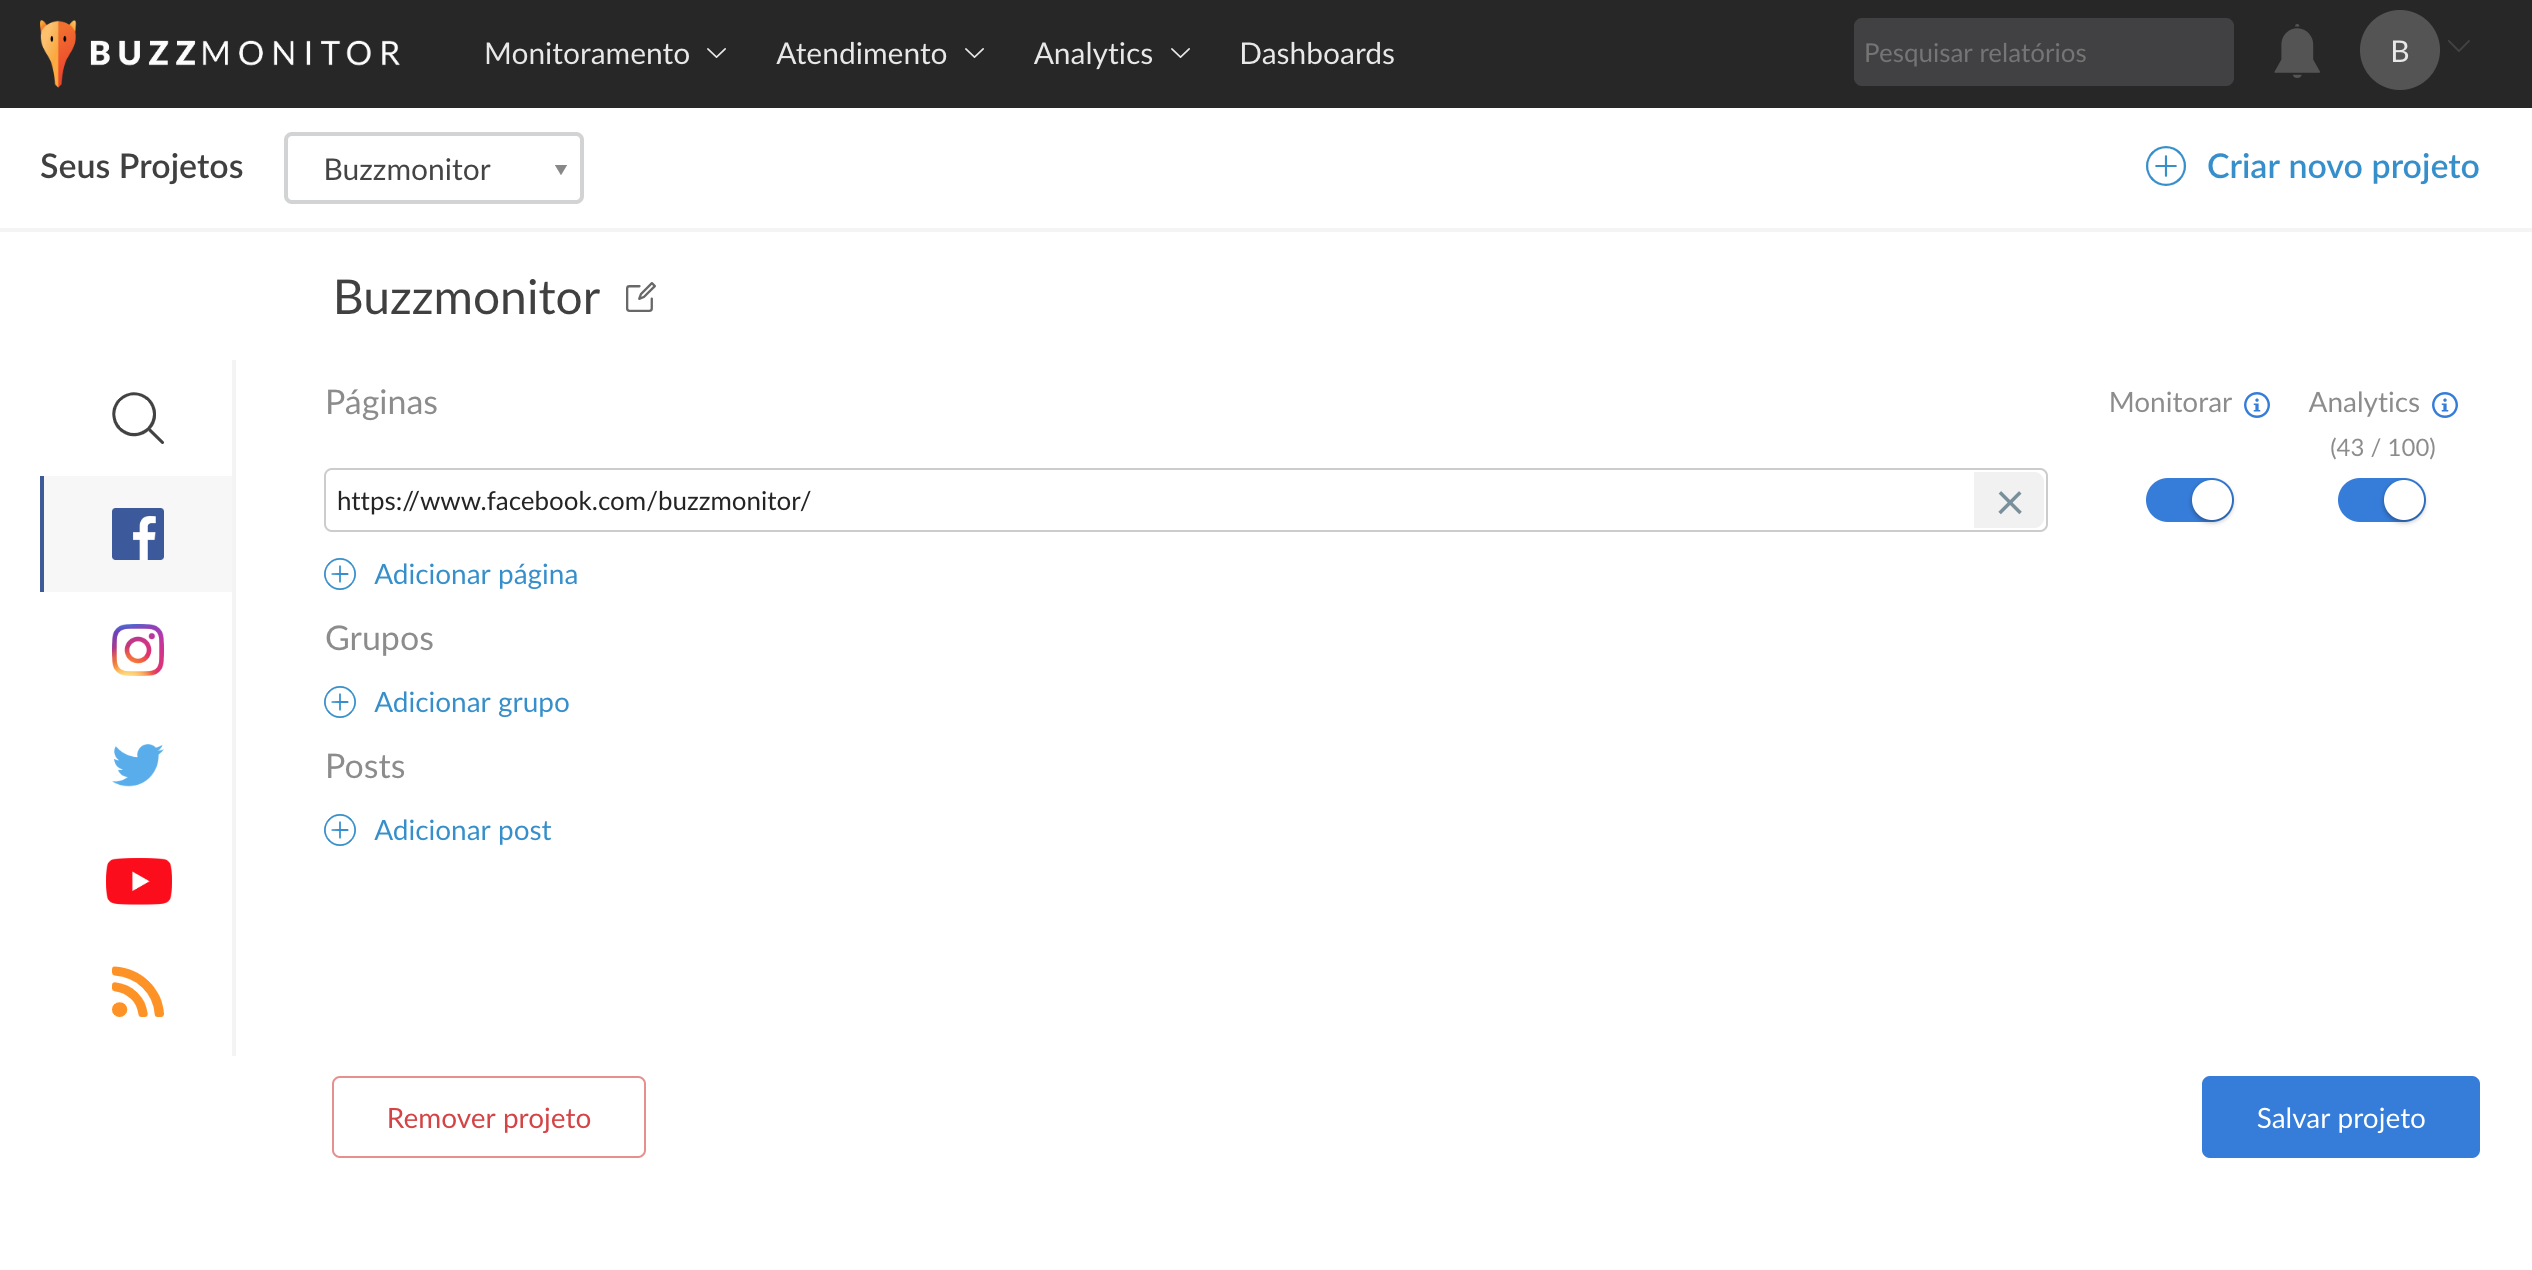2532x1270 pixels.
Task: Click Adicionar página link
Action: tap(475, 574)
